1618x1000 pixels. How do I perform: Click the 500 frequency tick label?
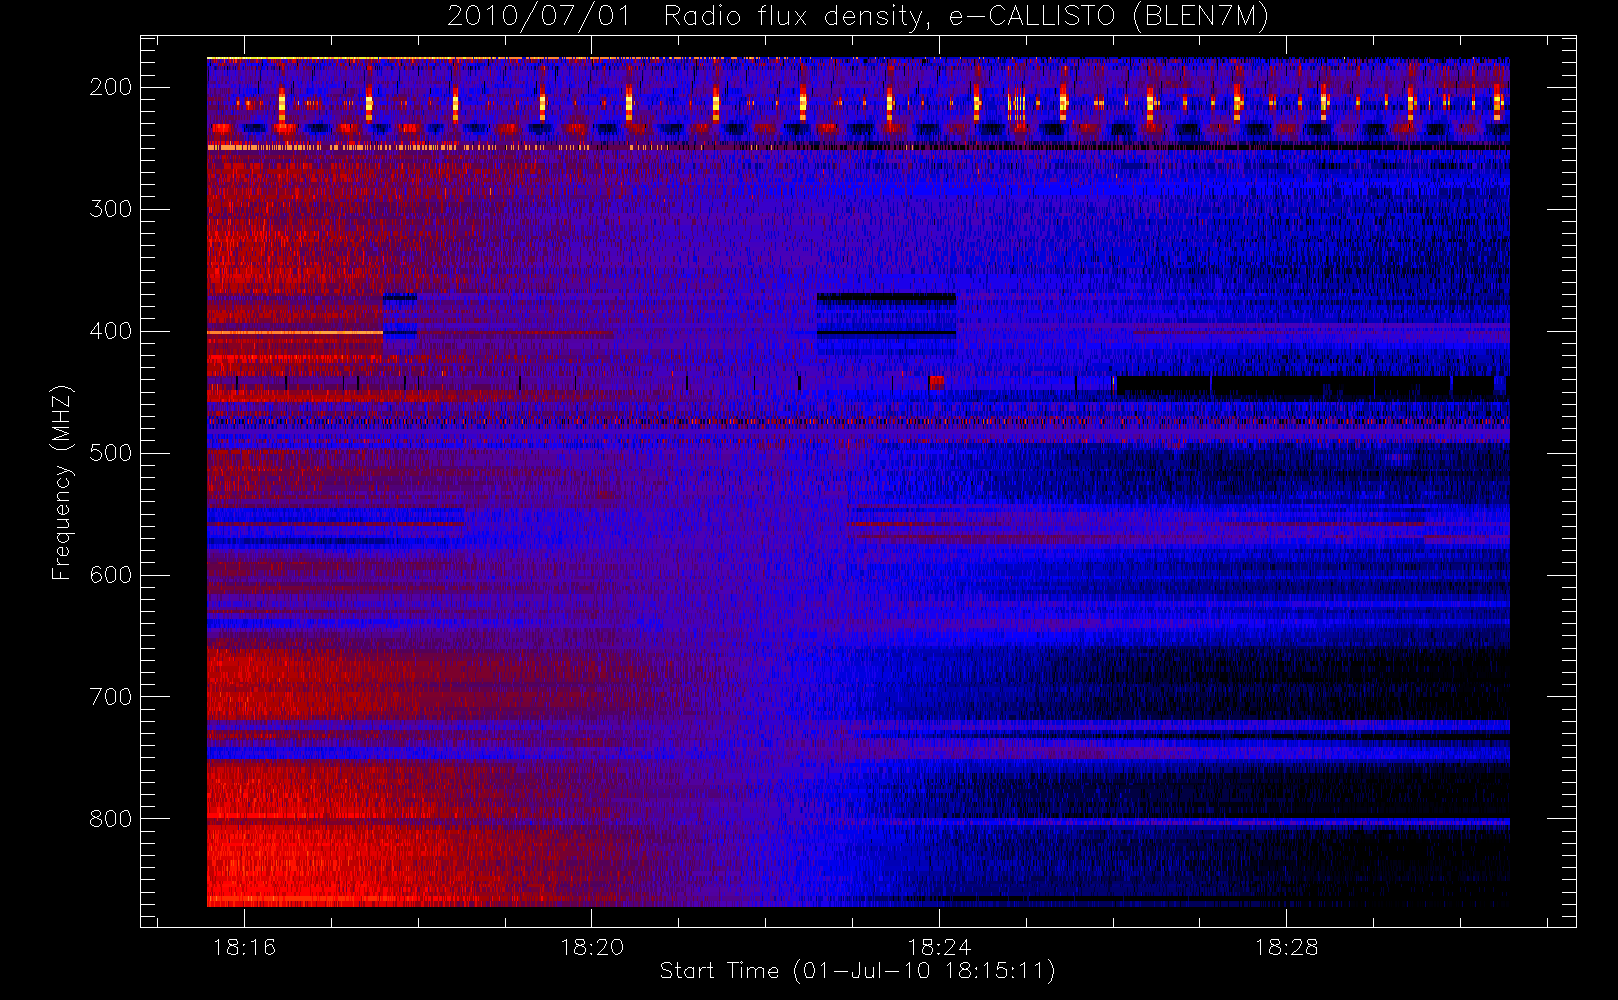coord(111,453)
